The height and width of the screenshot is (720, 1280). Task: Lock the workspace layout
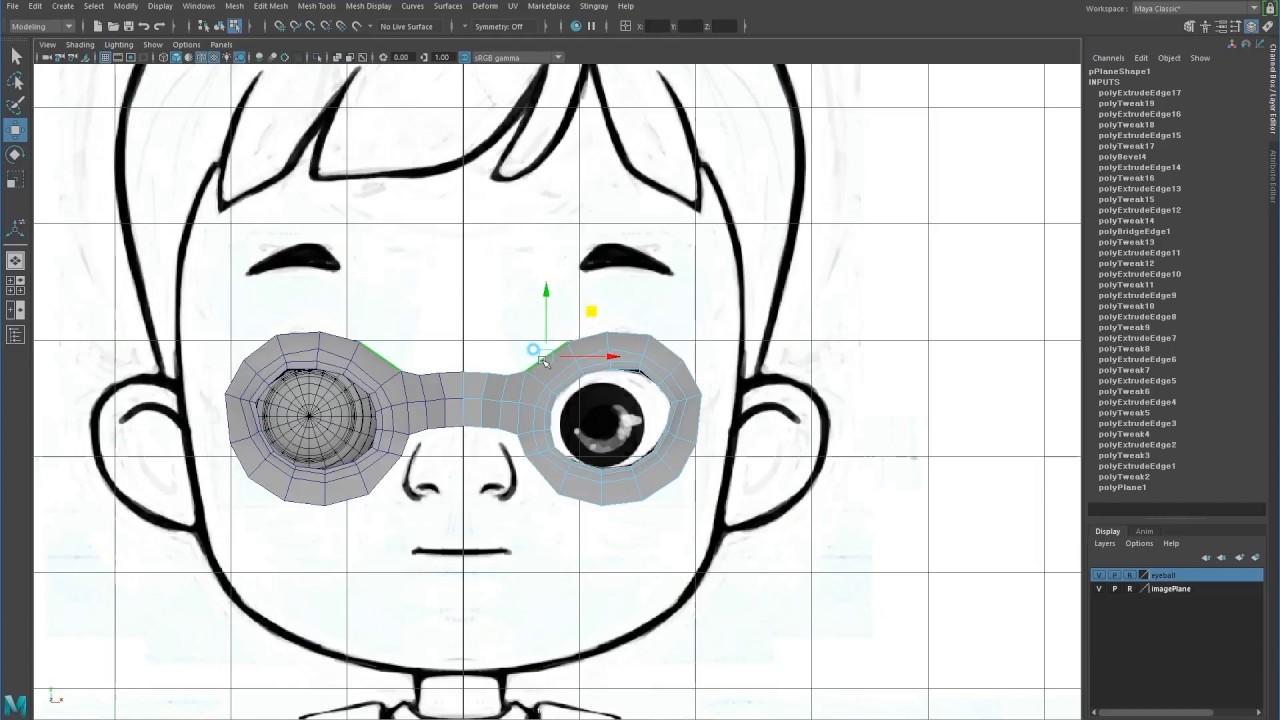click(x=1271, y=8)
